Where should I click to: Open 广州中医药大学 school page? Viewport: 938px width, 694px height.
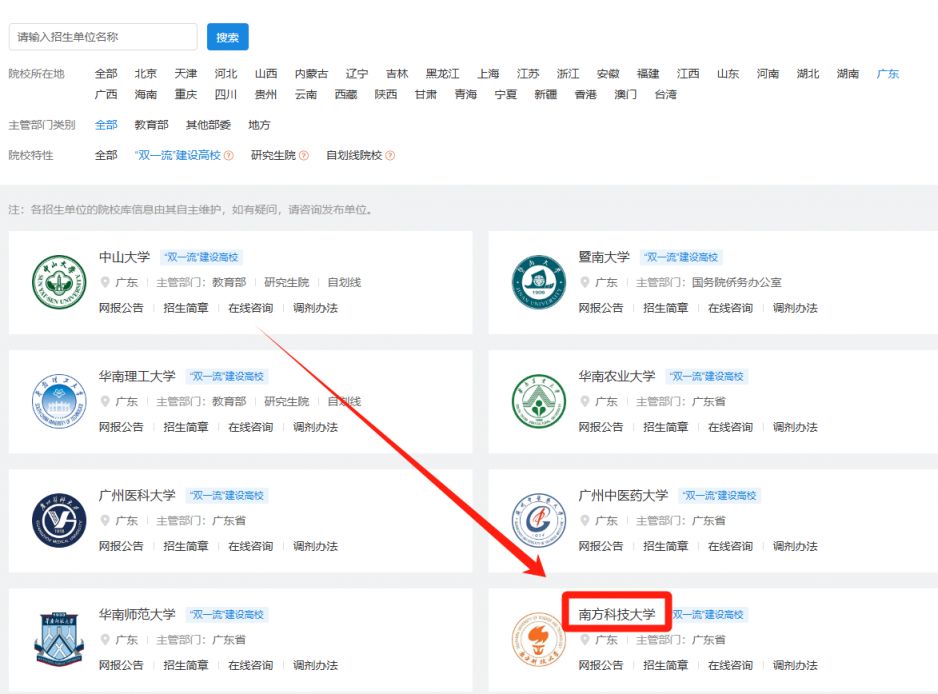(623, 495)
